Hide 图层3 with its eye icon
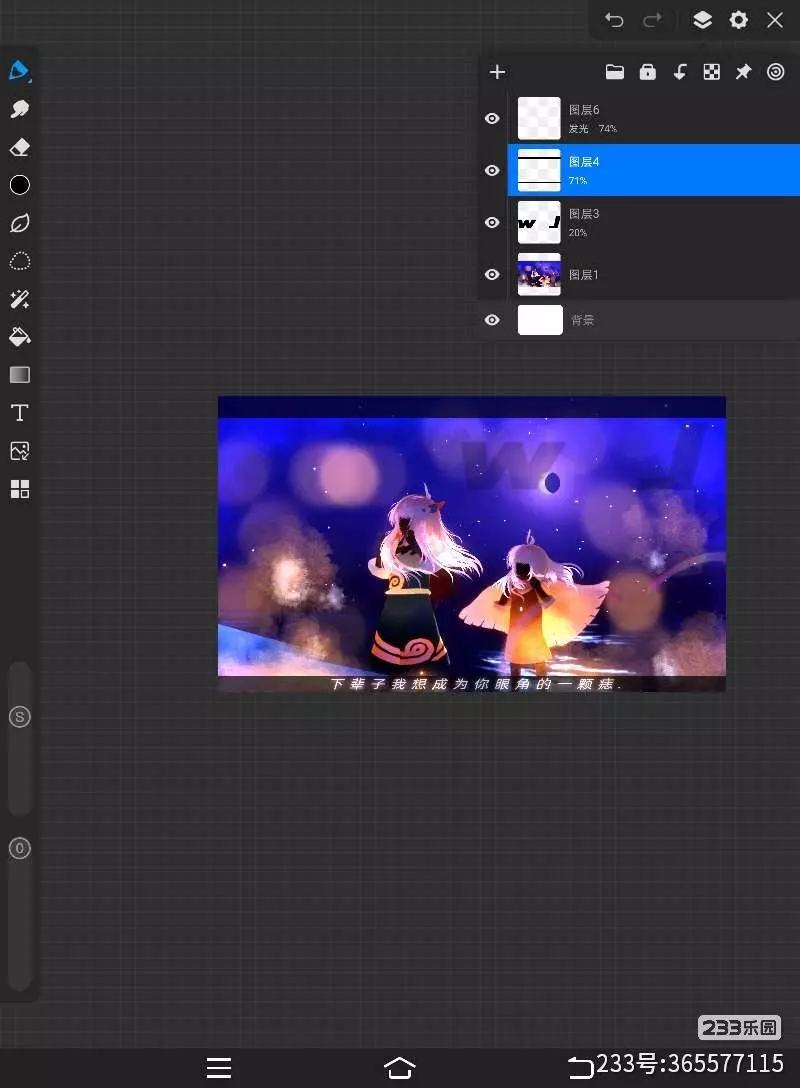This screenshot has width=800, height=1088. [x=492, y=223]
